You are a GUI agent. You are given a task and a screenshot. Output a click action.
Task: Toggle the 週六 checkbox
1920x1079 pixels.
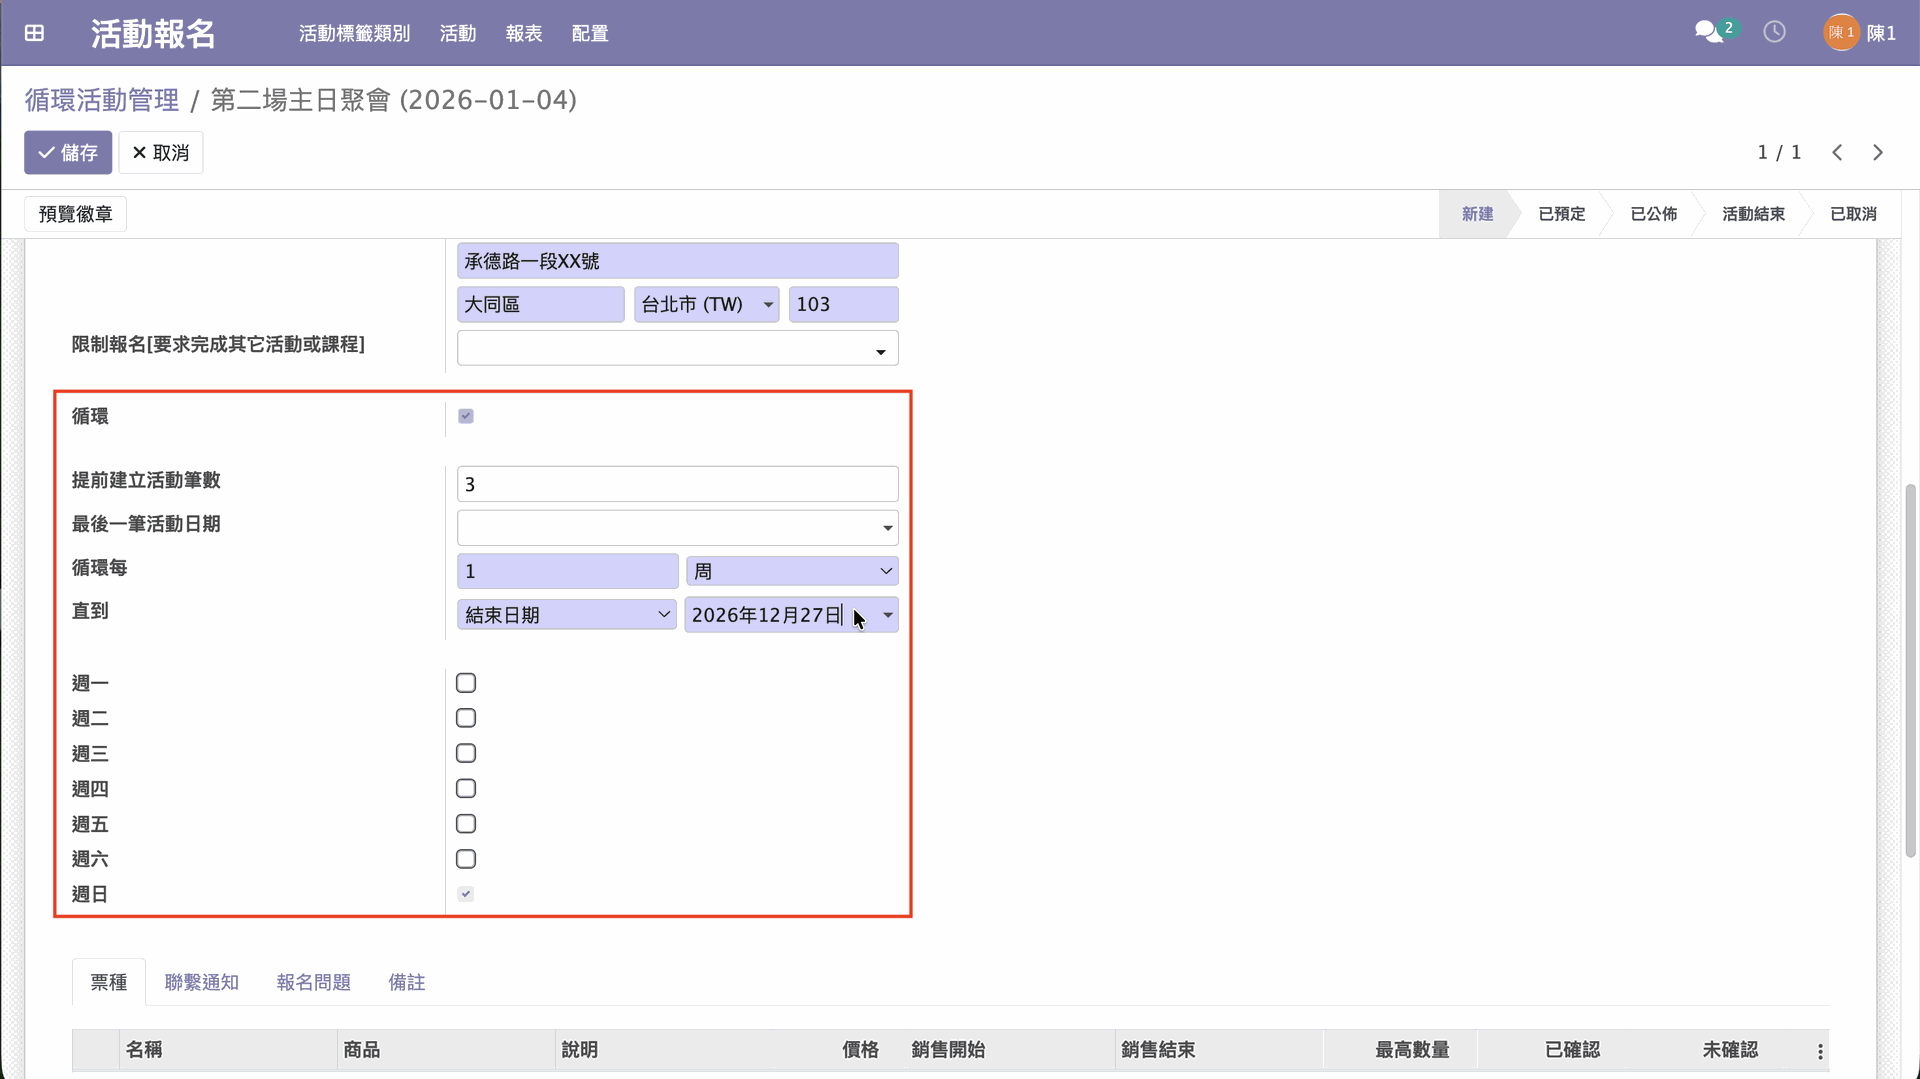point(466,859)
